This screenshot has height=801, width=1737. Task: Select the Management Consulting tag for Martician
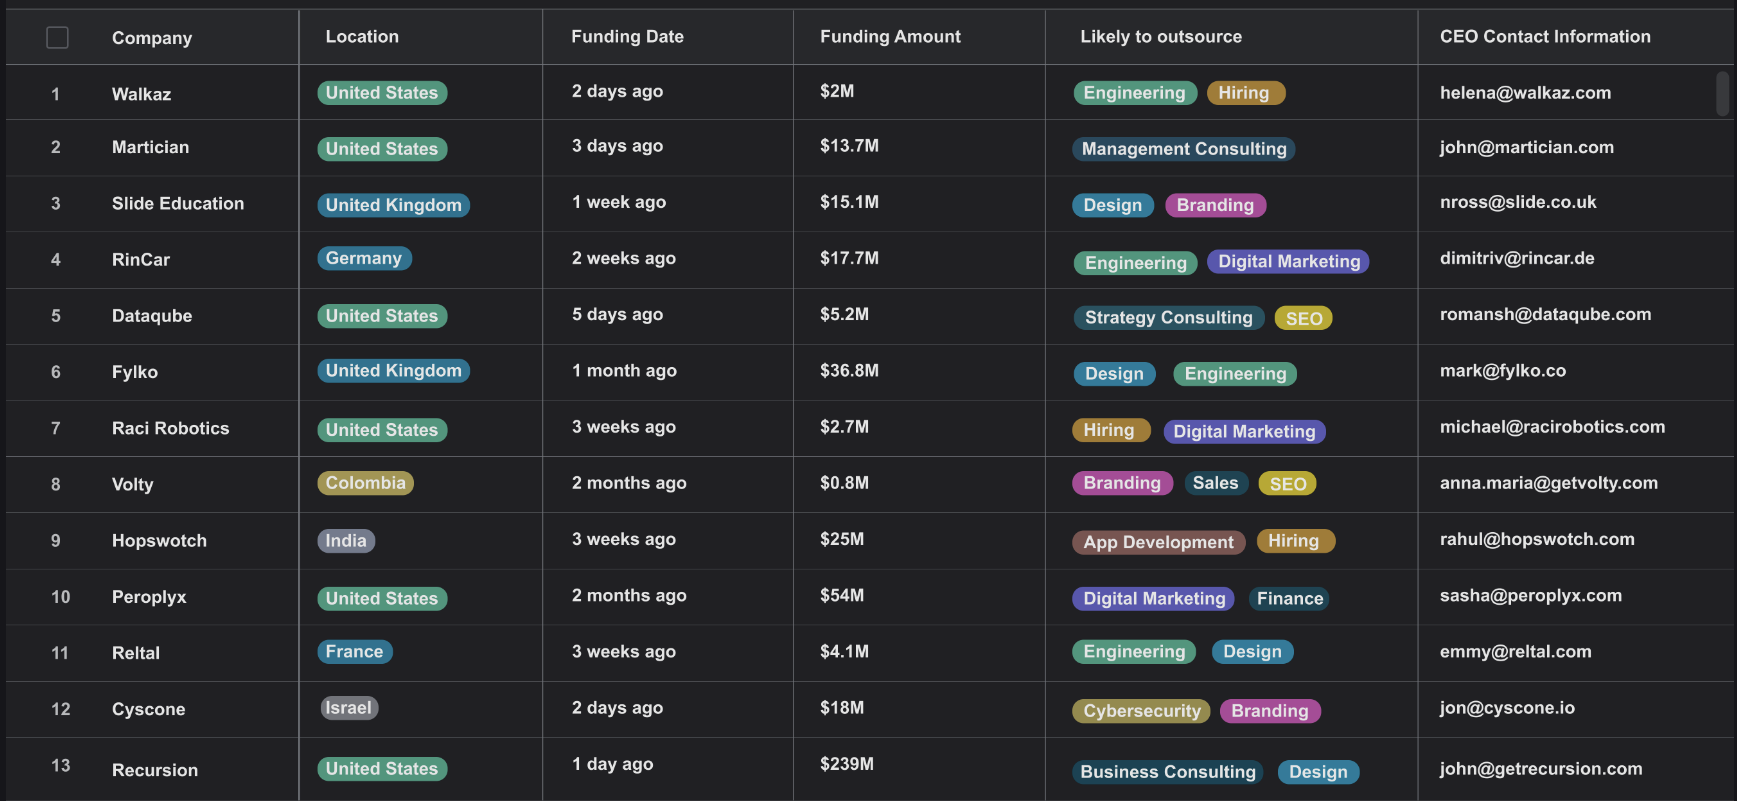(x=1184, y=149)
